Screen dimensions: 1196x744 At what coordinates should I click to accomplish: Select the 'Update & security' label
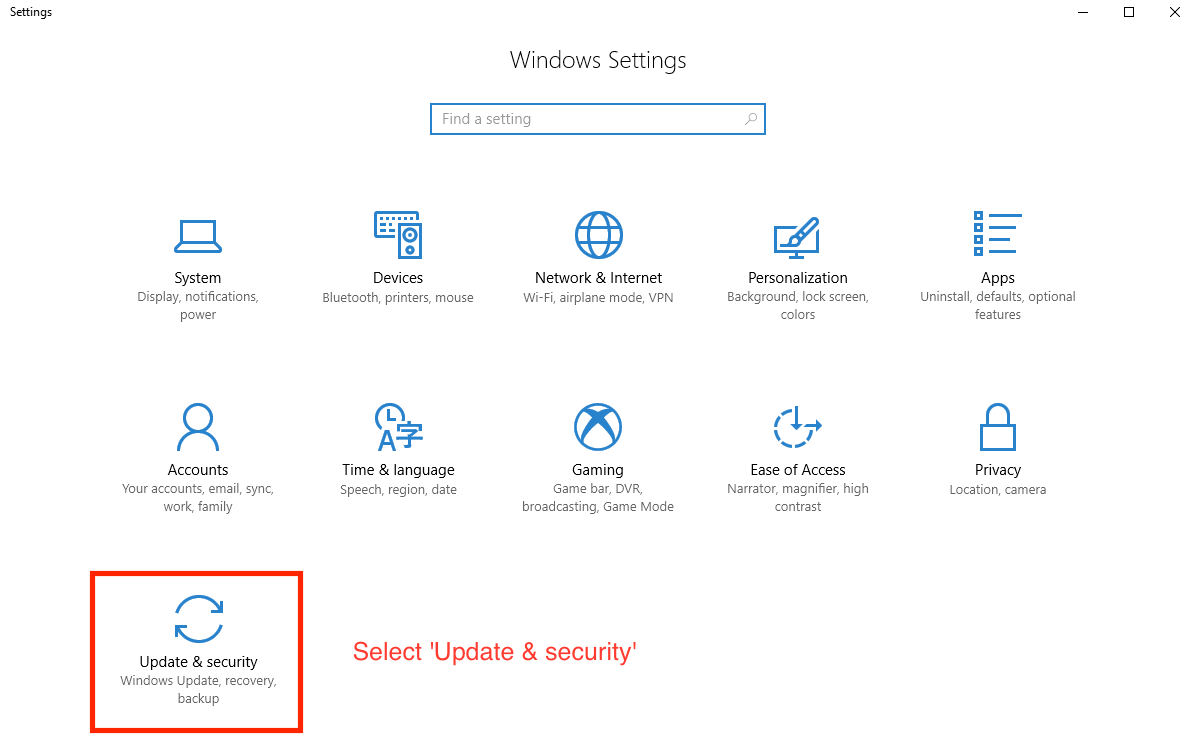198,662
